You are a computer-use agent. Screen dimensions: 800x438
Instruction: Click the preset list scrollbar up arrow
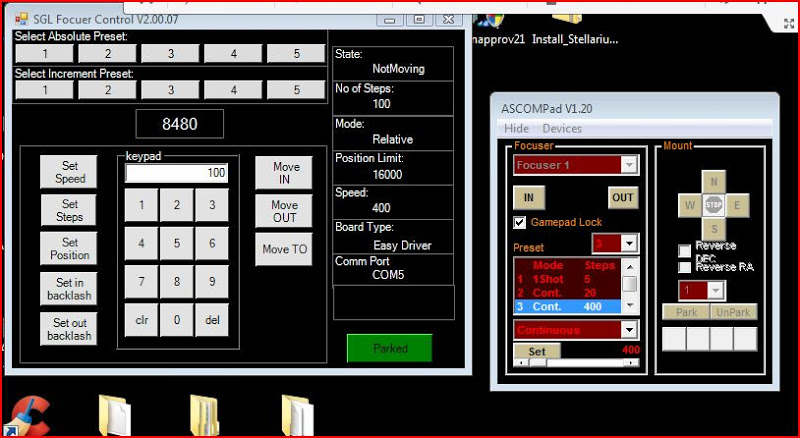(630, 266)
